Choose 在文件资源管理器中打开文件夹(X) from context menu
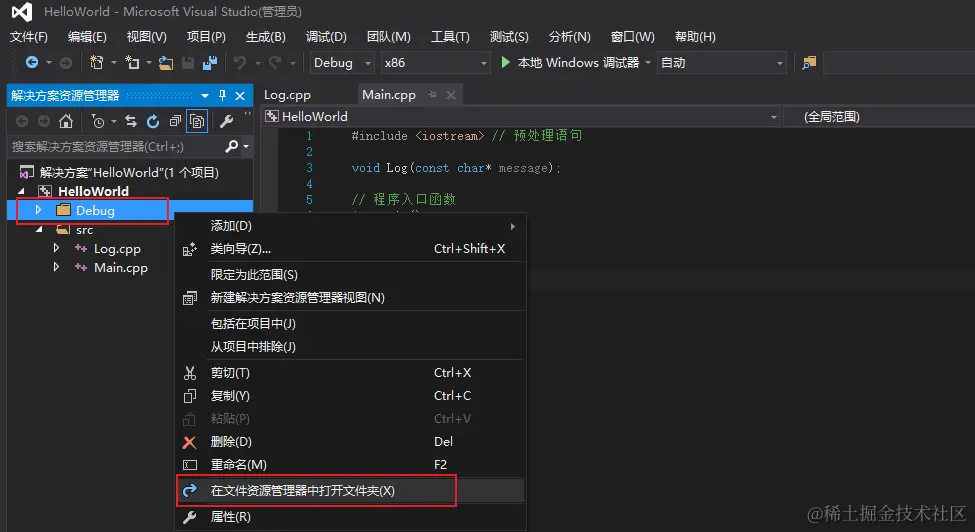The width and height of the screenshot is (975, 532). click(x=351, y=490)
